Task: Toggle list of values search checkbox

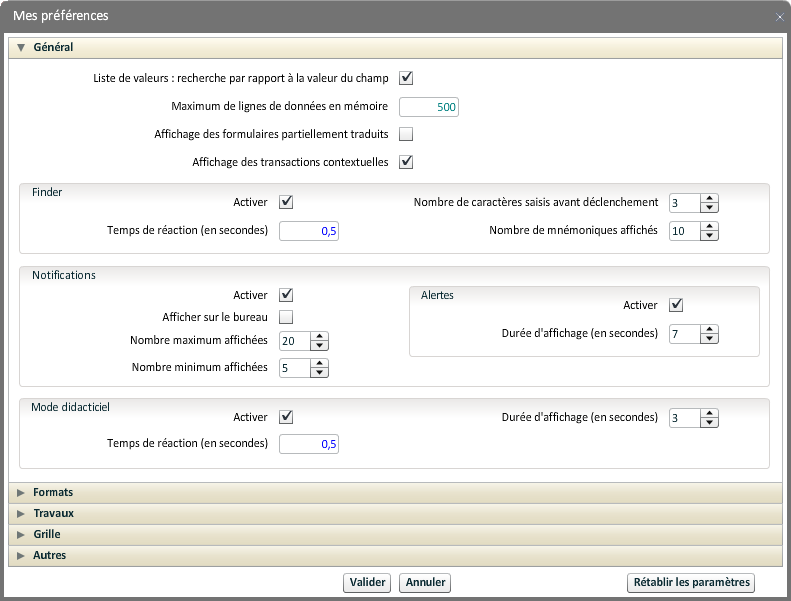Action: point(406,78)
